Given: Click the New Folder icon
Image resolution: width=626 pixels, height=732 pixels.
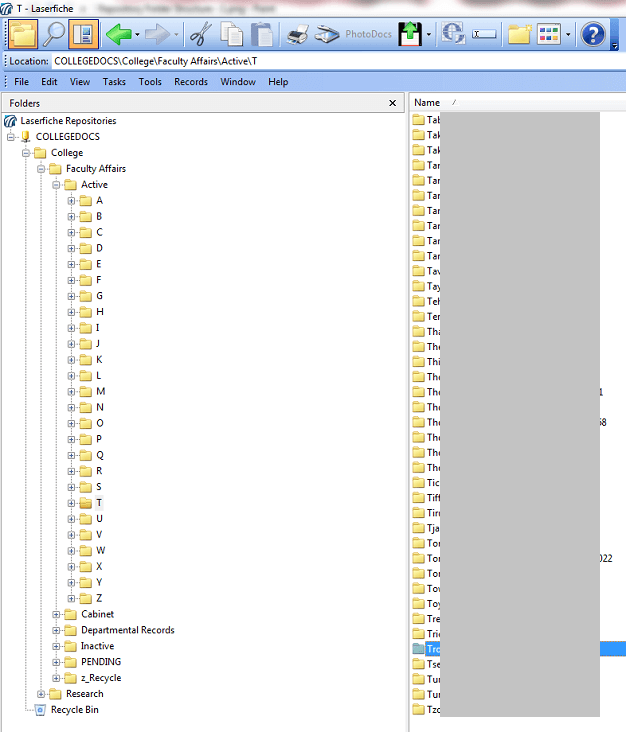Looking at the screenshot, I should [x=519, y=34].
